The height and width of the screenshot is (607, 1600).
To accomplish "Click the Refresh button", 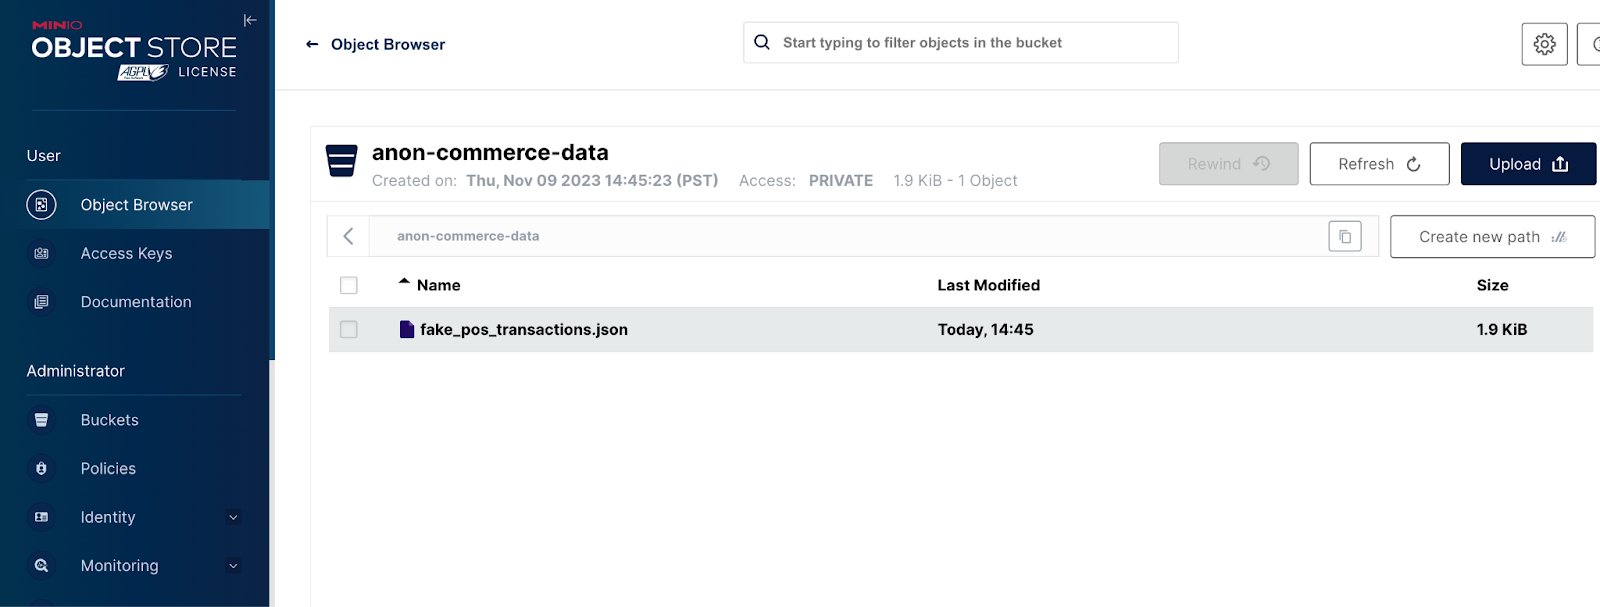I will 1378,164.
